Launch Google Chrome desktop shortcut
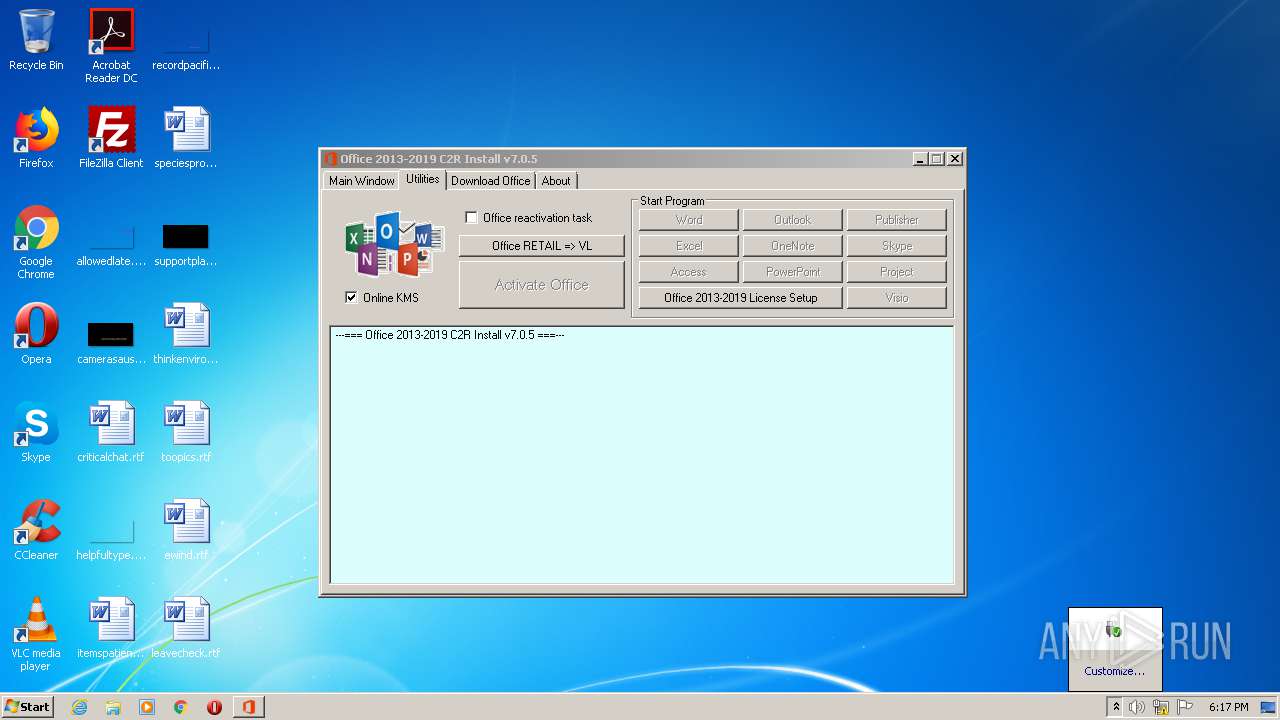 tap(36, 242)
